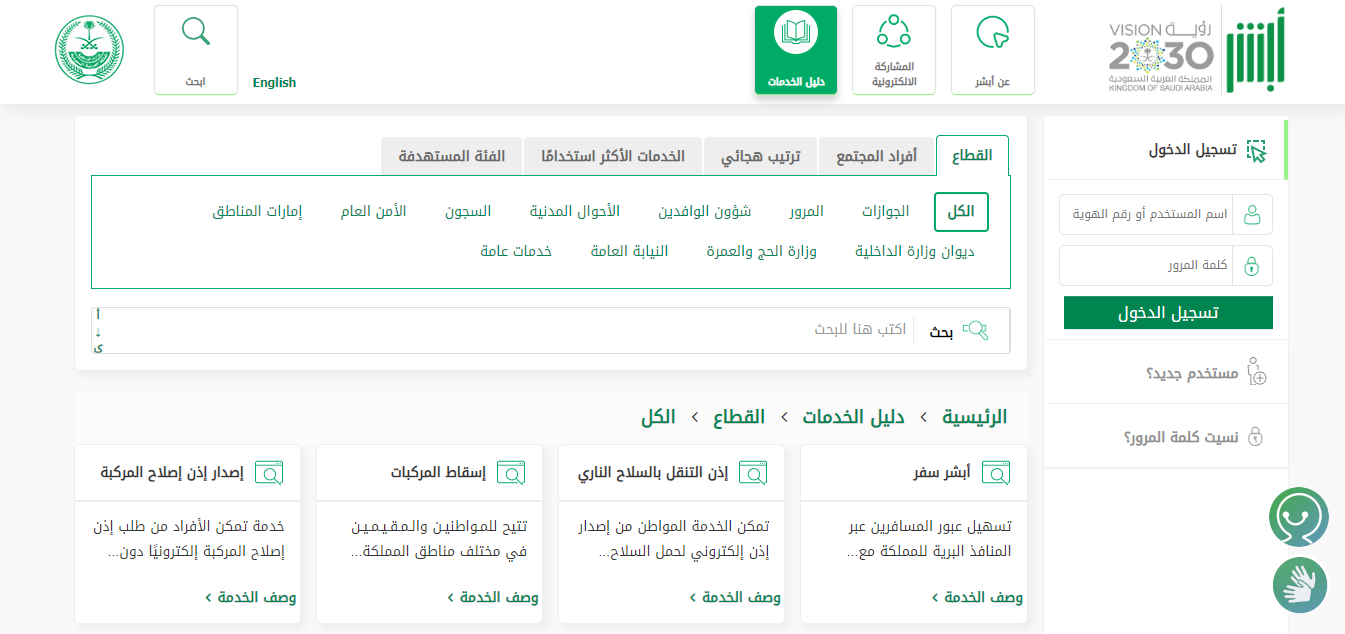
Task: Switch to Alphabetical Order (ترتيب هجائي) tab
Action: coord(760,157)
